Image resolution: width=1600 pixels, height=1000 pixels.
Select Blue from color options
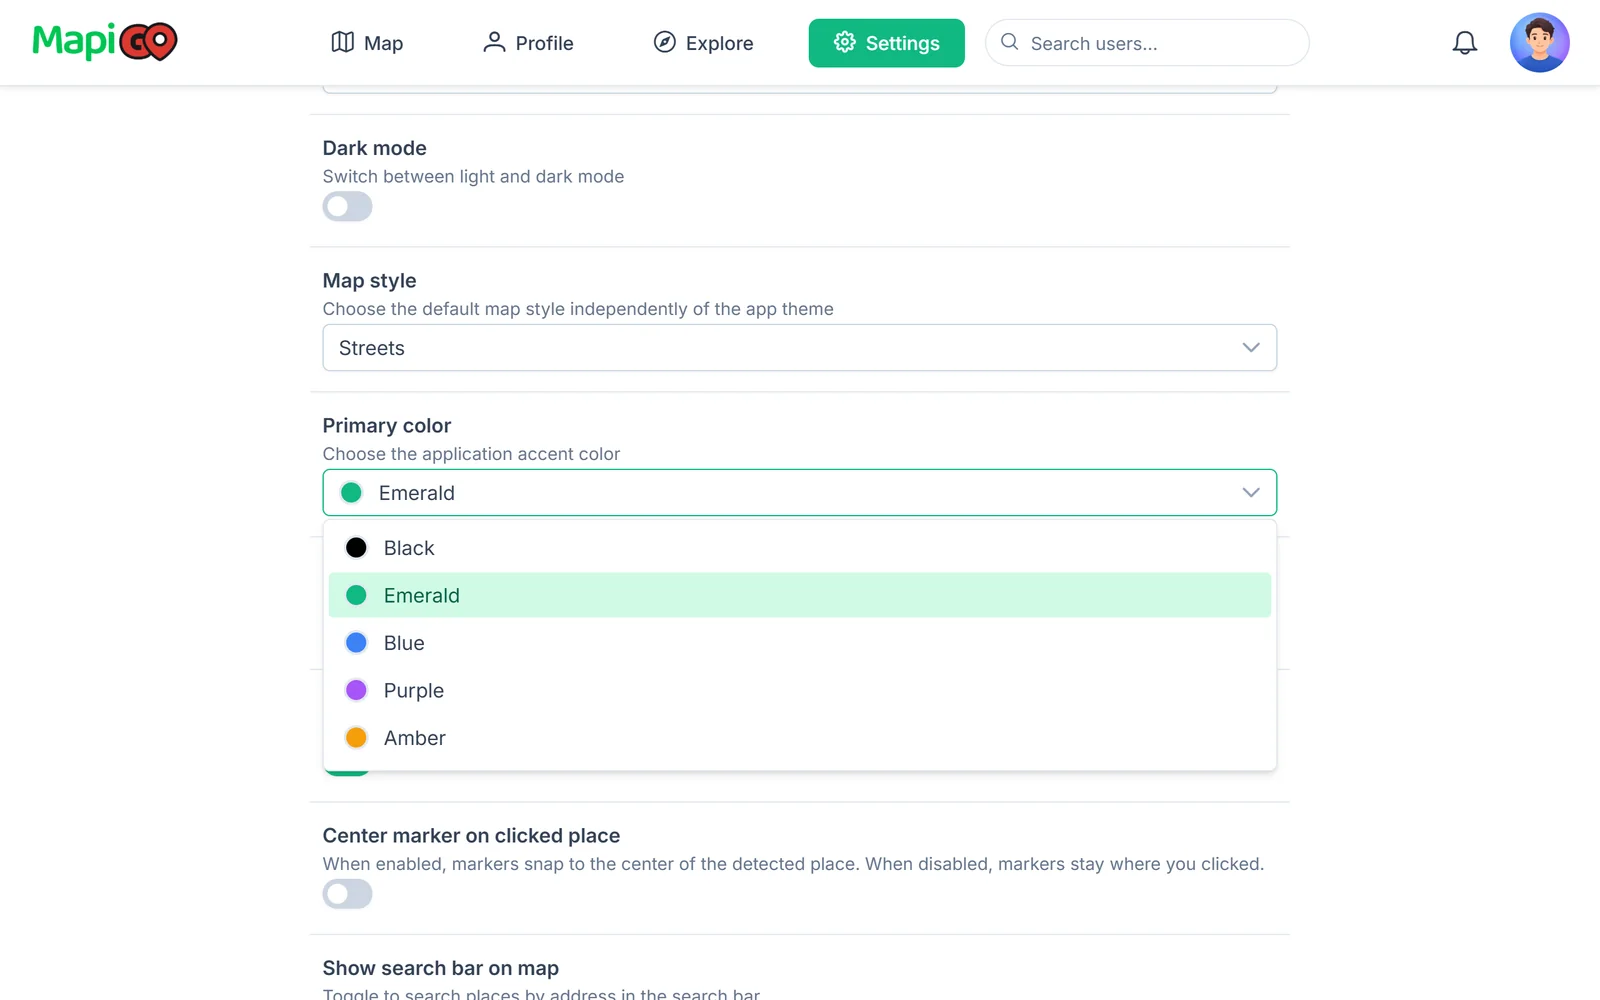[799, 643]
